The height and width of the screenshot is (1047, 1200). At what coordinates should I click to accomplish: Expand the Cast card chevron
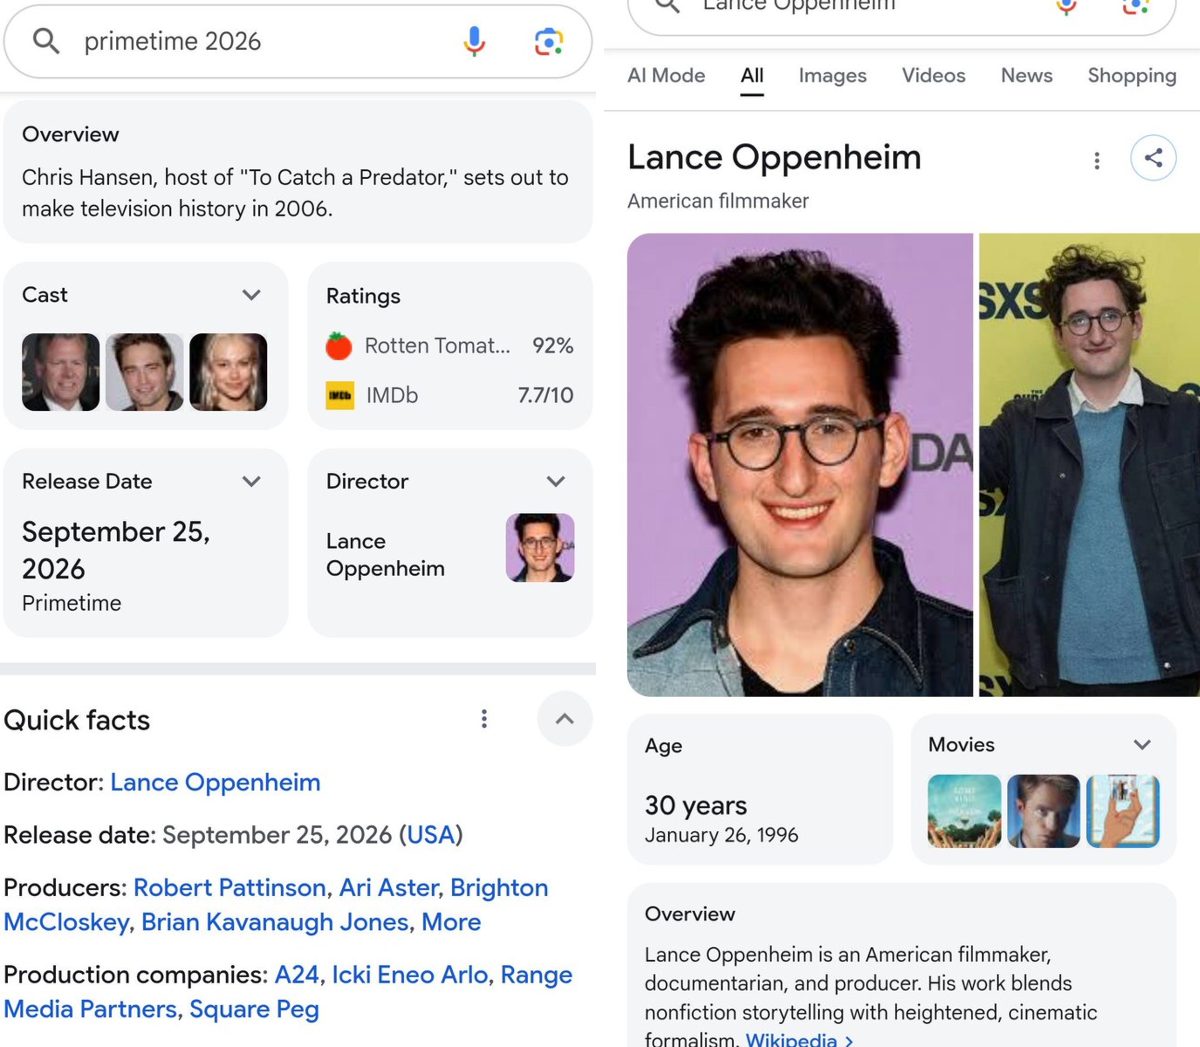pos(252,295)
